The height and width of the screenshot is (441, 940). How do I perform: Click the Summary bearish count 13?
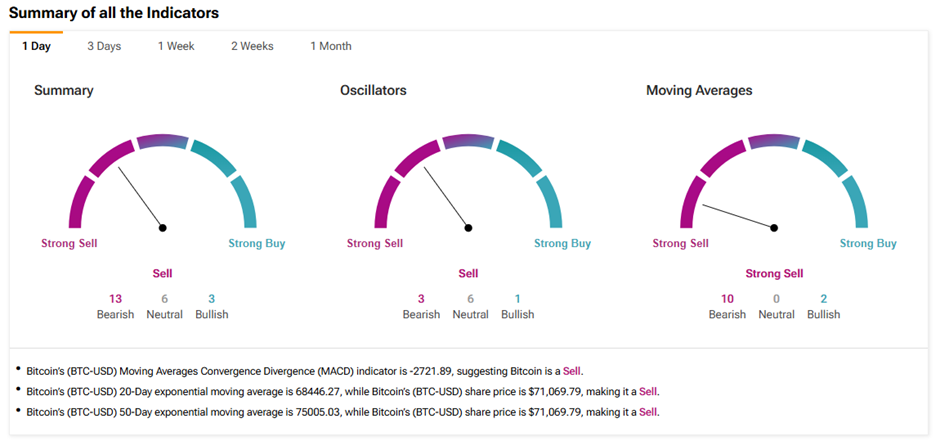pos(115,298)
